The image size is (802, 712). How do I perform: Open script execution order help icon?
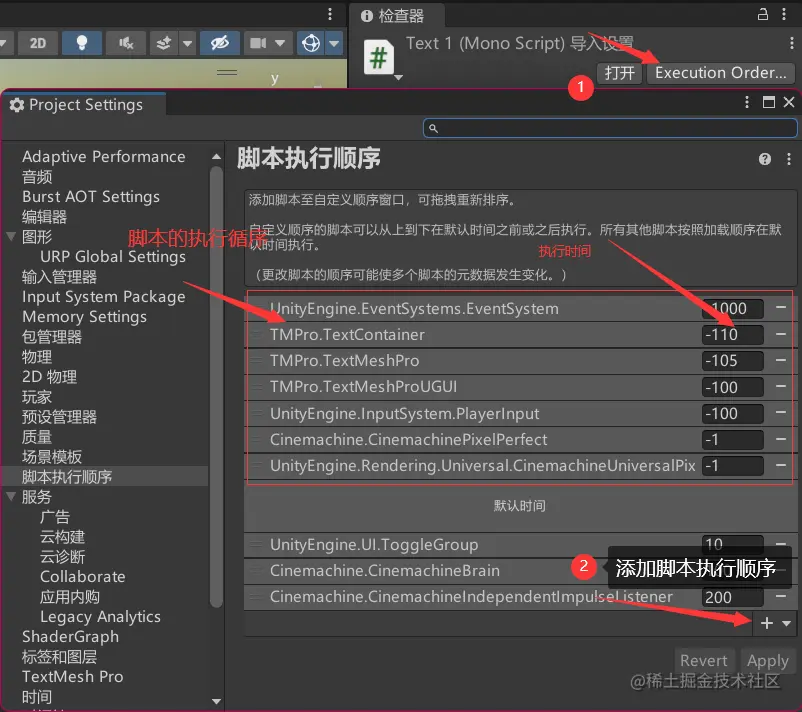pyautogui.click(x=765, y=159)
